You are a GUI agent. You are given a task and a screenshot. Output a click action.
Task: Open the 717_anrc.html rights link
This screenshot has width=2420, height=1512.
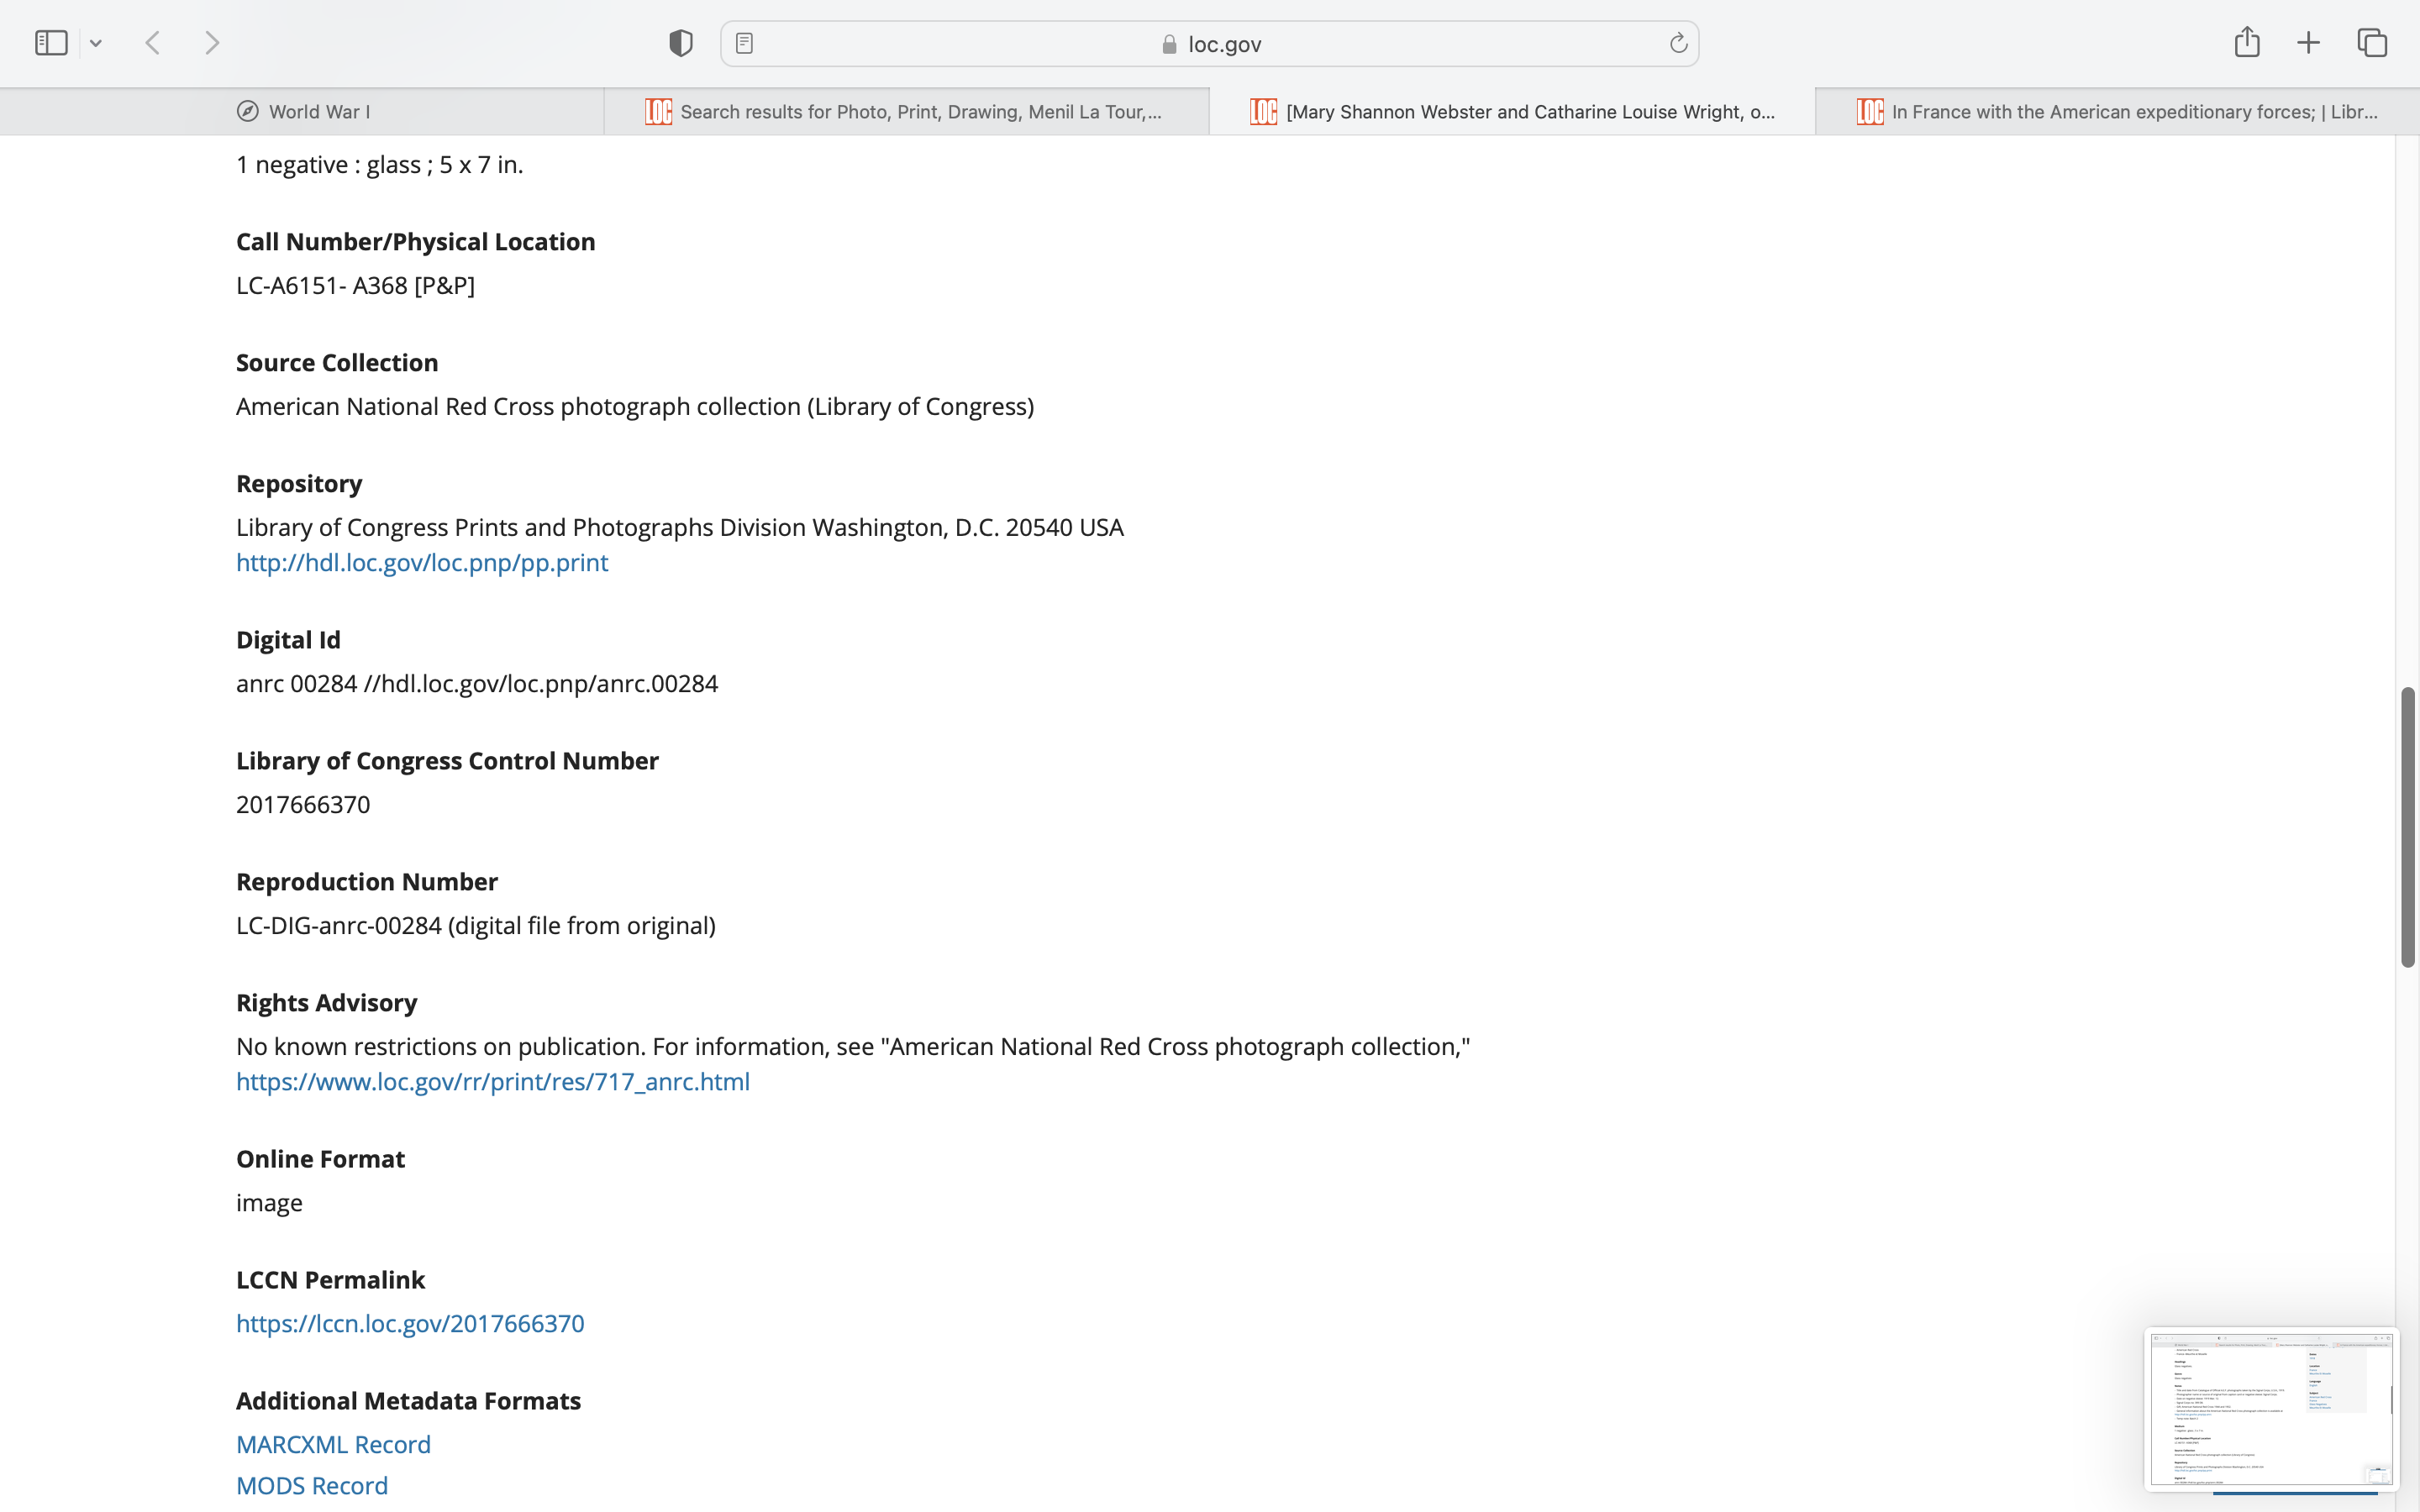pyautogui.click(x=493, y=1082)
